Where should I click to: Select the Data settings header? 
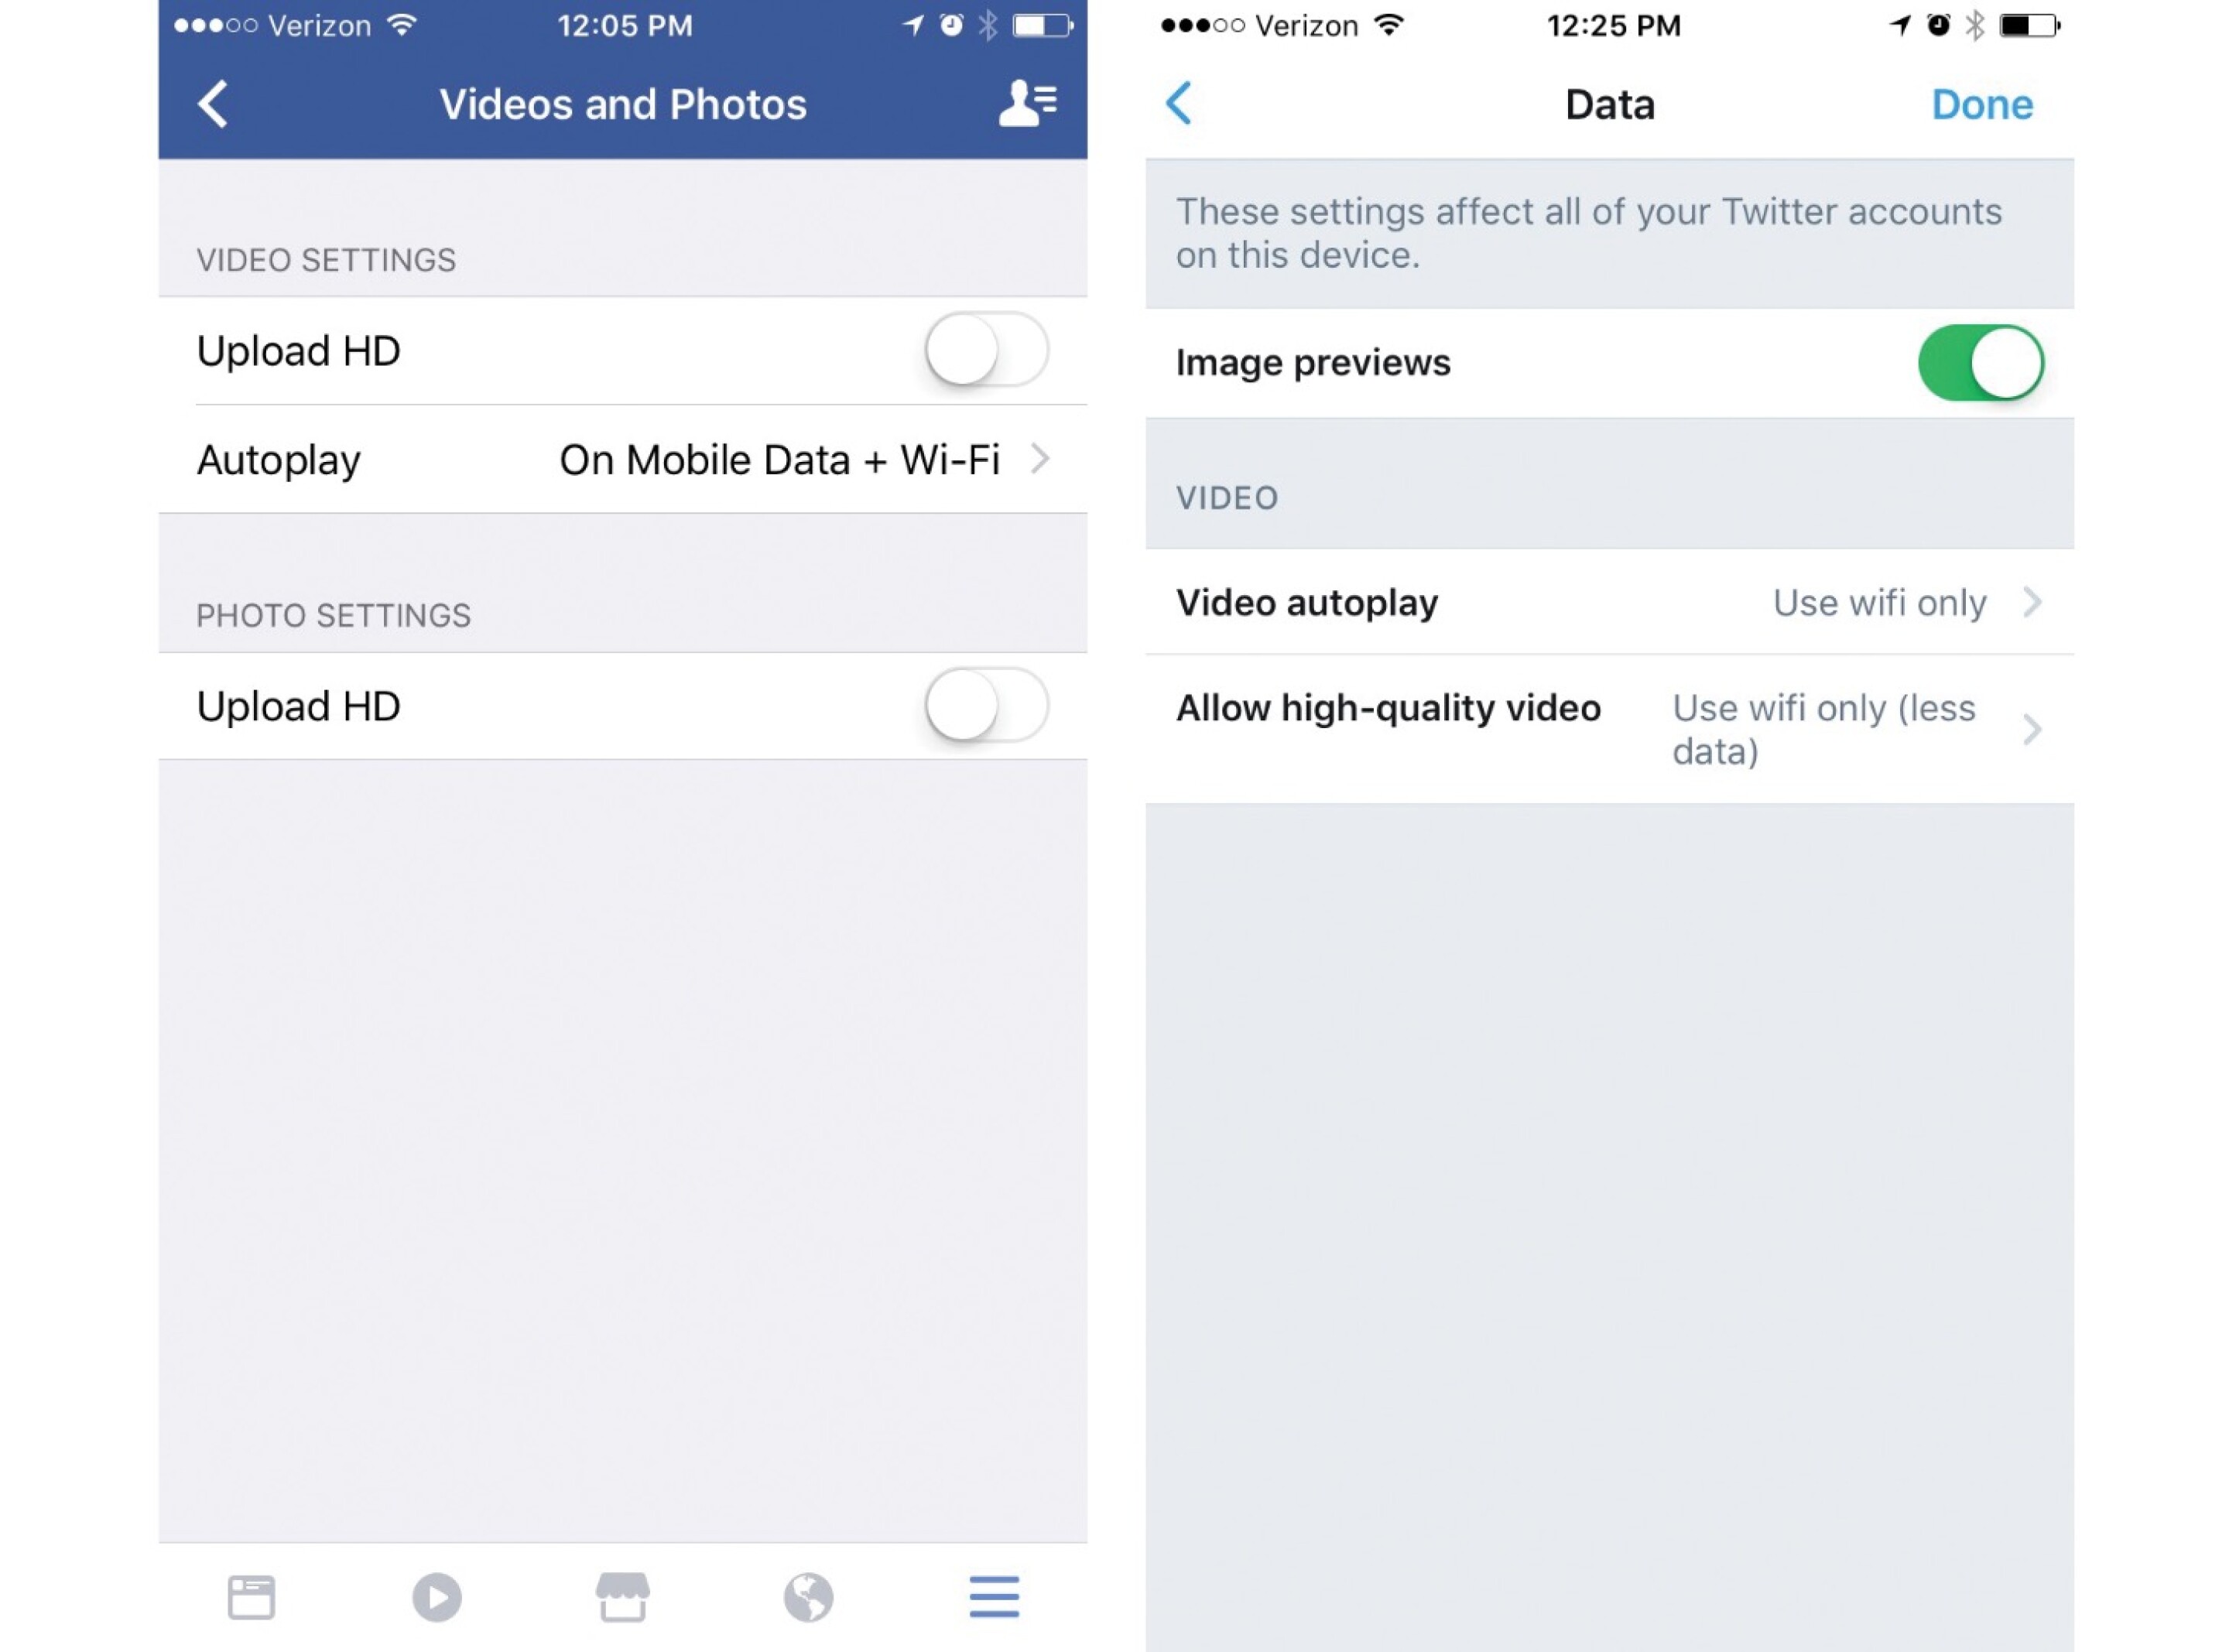pyautogui.click(x=1608, y=103)
